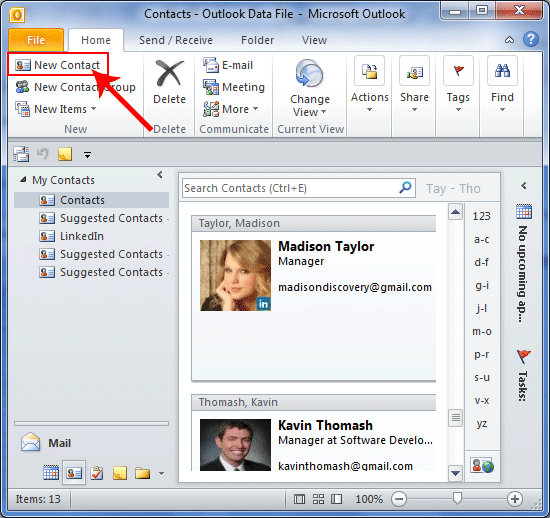
Task: Jump to m-o in contact index
Action: (482, 331)
